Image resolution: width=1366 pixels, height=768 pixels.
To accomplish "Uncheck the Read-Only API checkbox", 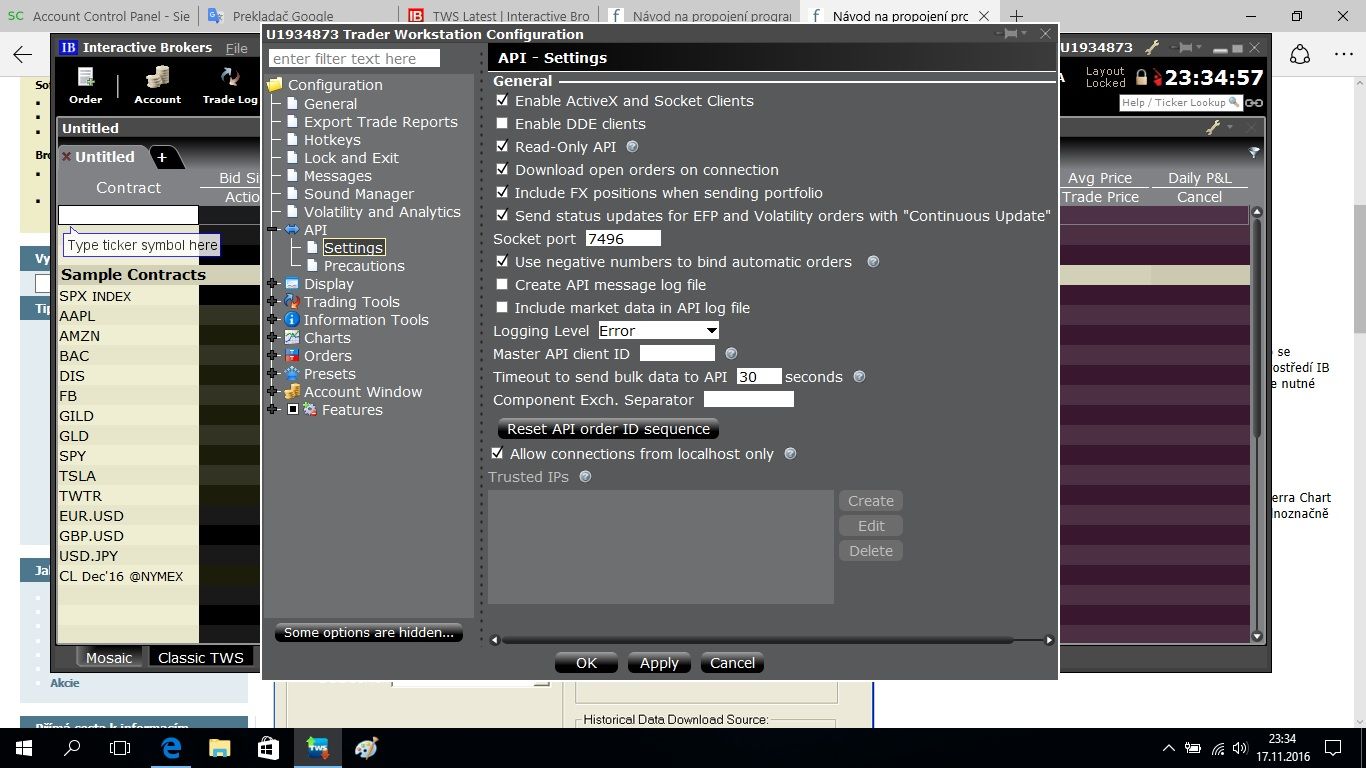I will 502,147.
